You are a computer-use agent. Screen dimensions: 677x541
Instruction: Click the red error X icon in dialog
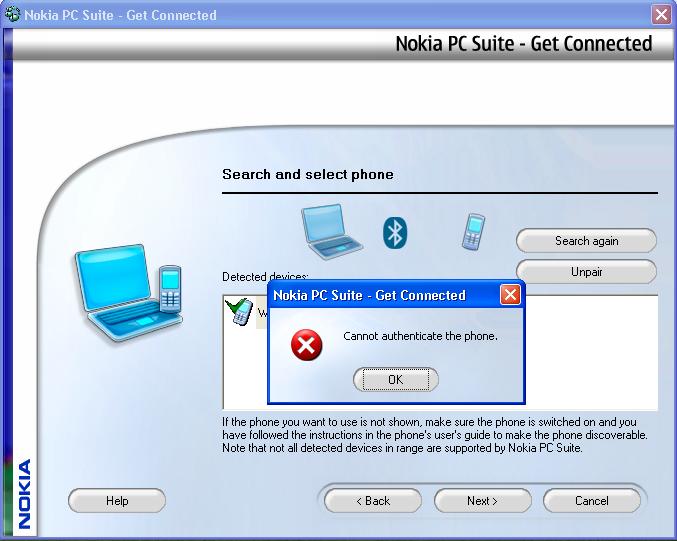(x=307, y=345)
